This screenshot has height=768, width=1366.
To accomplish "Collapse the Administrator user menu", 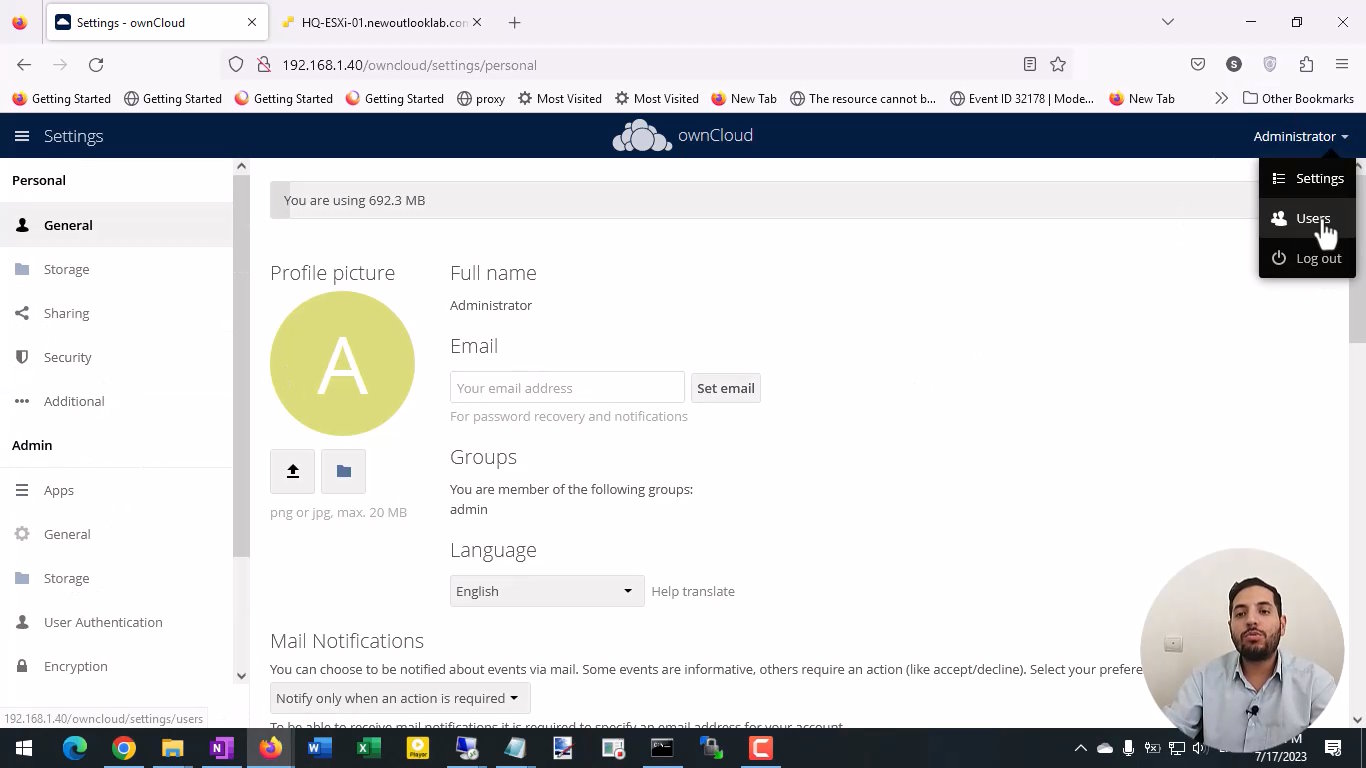I will [x=1301, y=136].
